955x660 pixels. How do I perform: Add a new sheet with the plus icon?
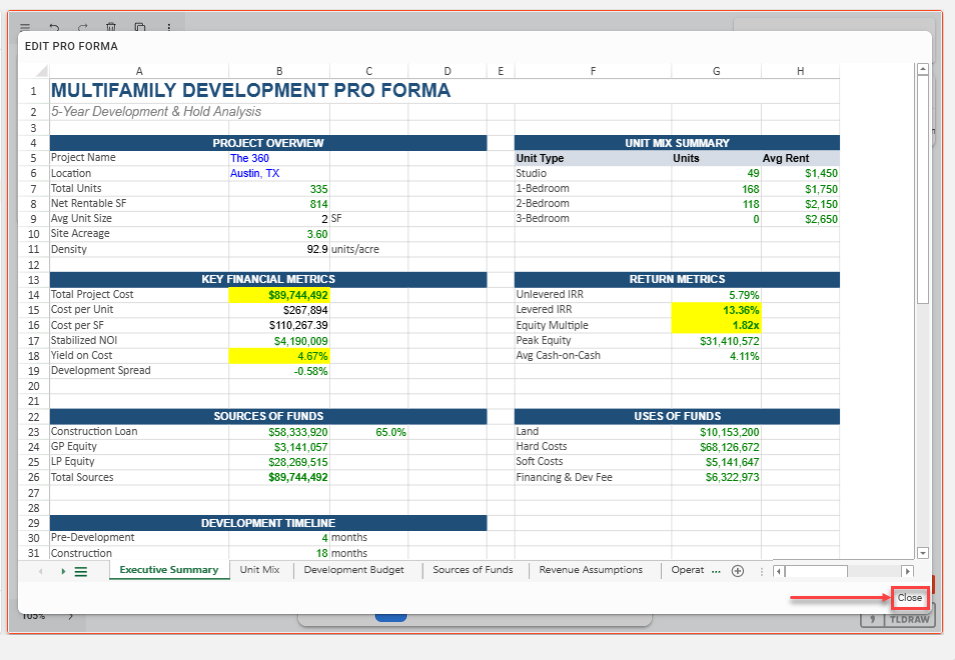tap(738, 570)
